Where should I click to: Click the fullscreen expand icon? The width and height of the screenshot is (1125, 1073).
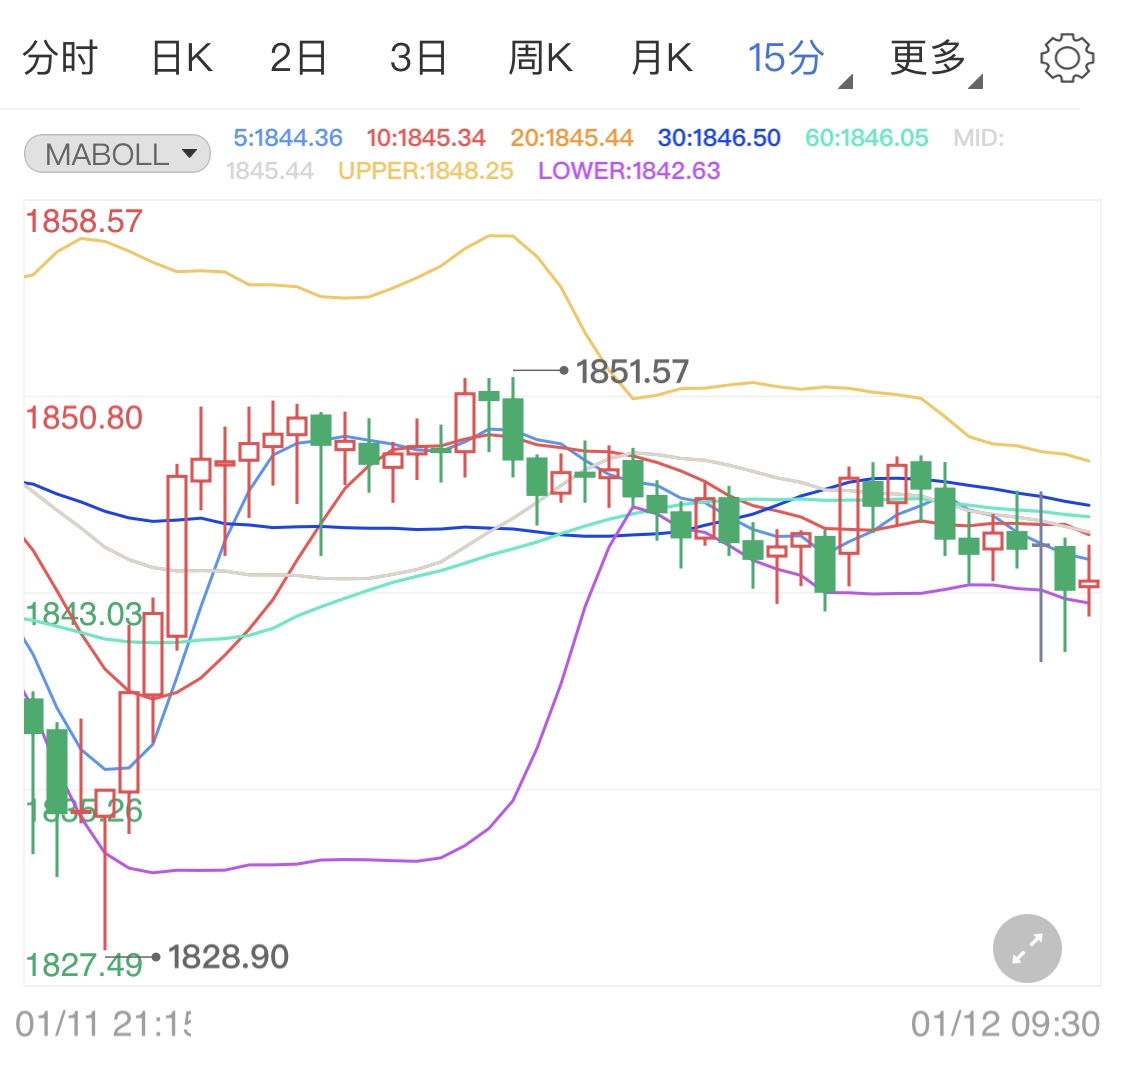tap(1026, 948)
